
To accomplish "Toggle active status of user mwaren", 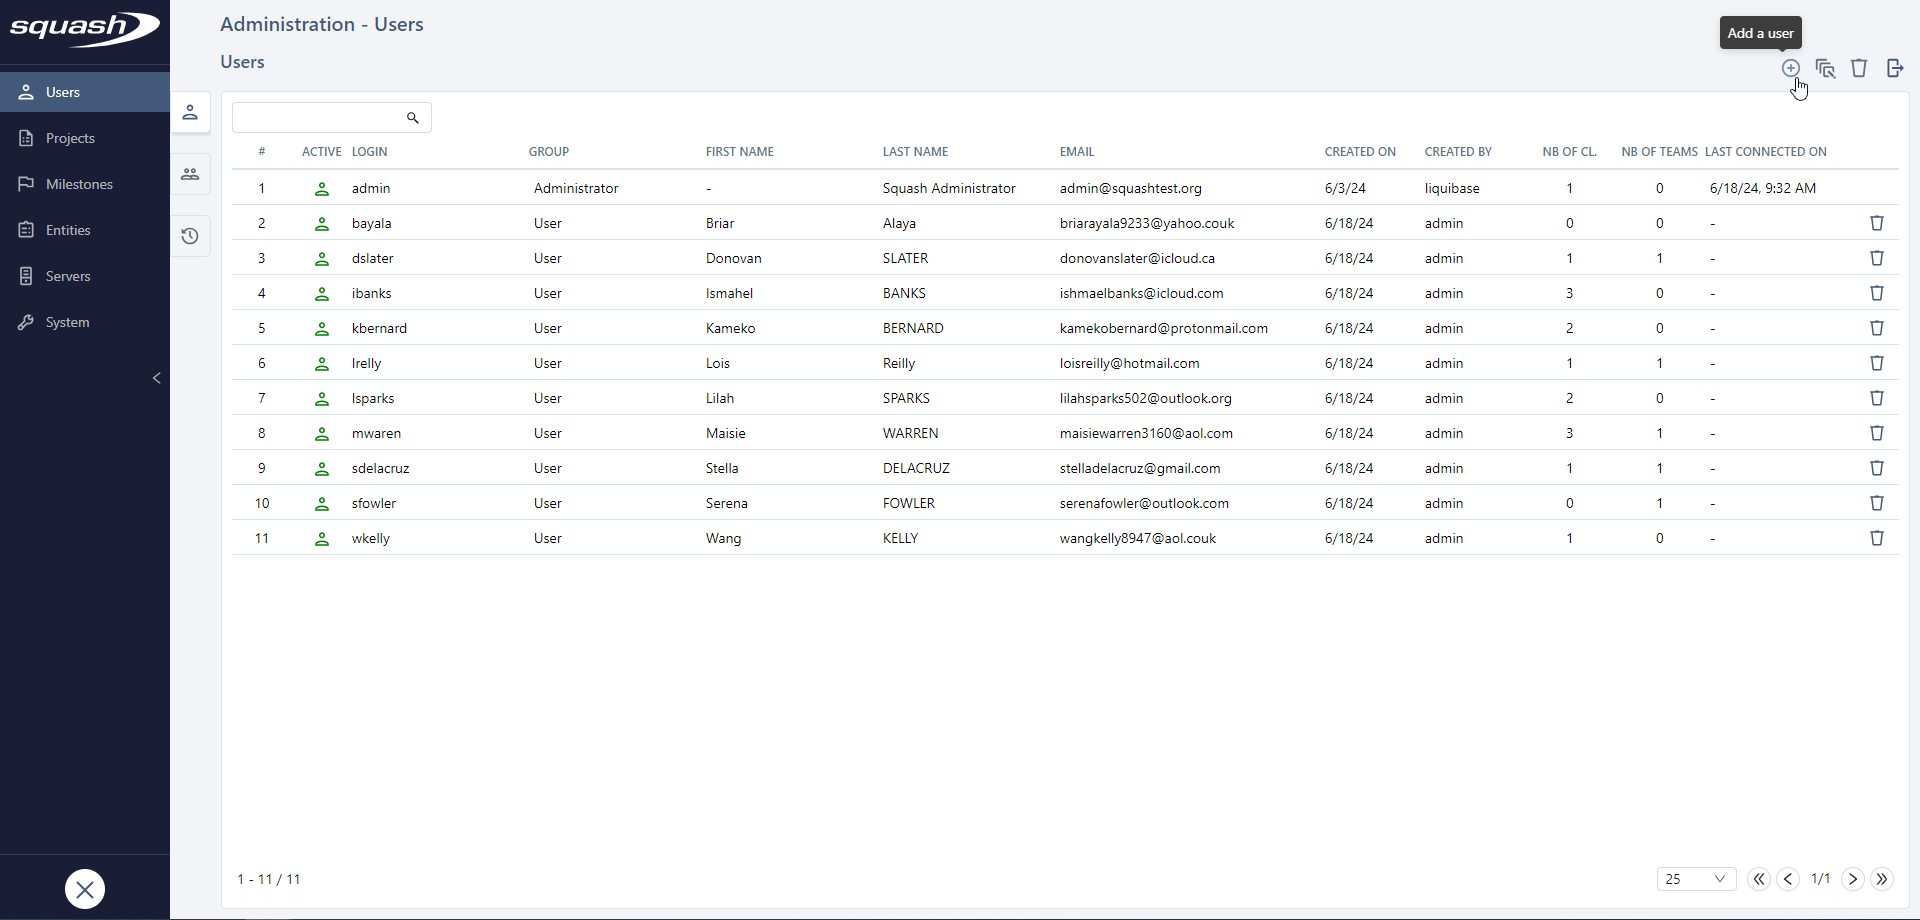I will click(322, 434).
